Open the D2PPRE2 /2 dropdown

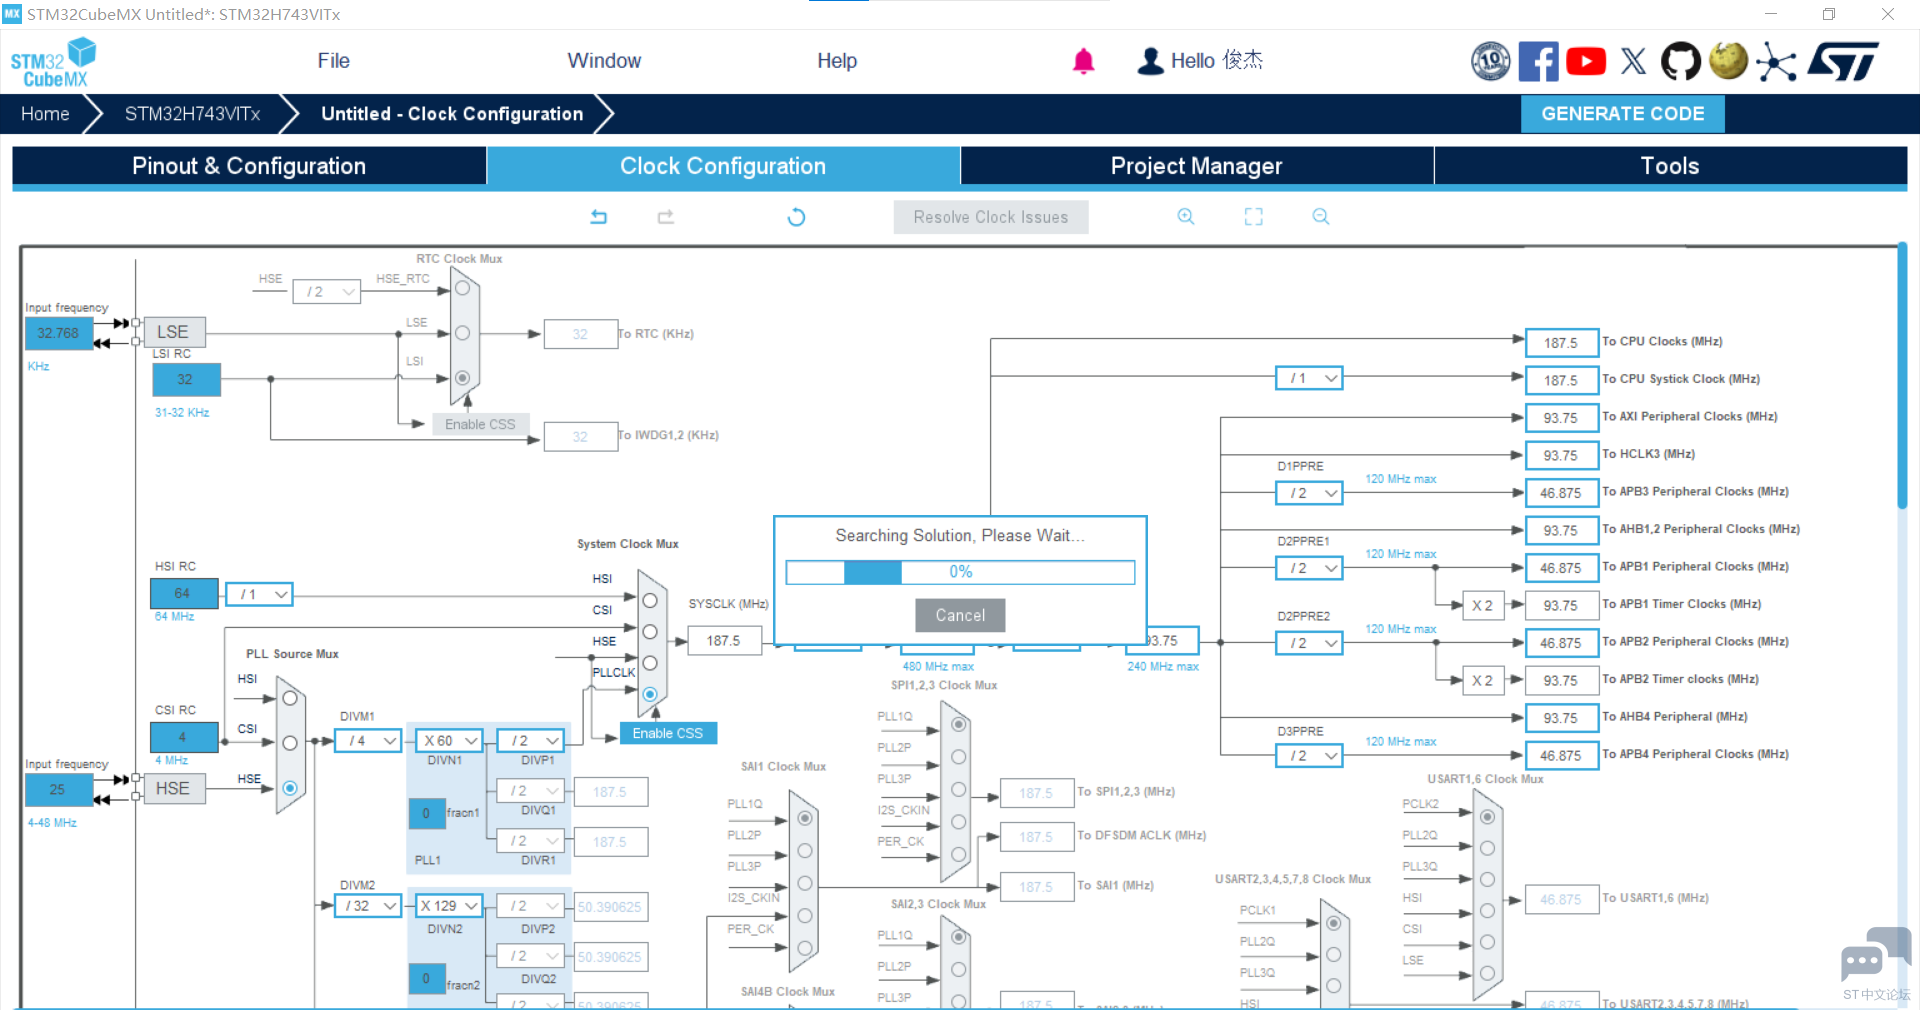[x=1309, y=643]
